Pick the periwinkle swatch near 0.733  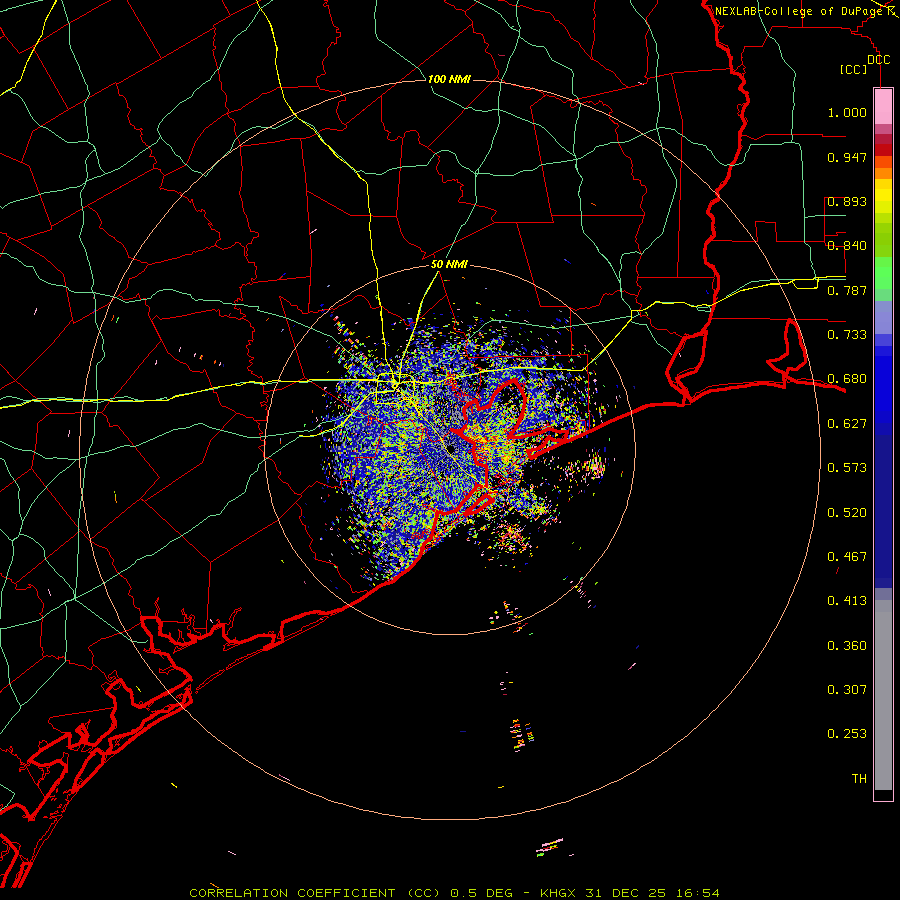883,317
